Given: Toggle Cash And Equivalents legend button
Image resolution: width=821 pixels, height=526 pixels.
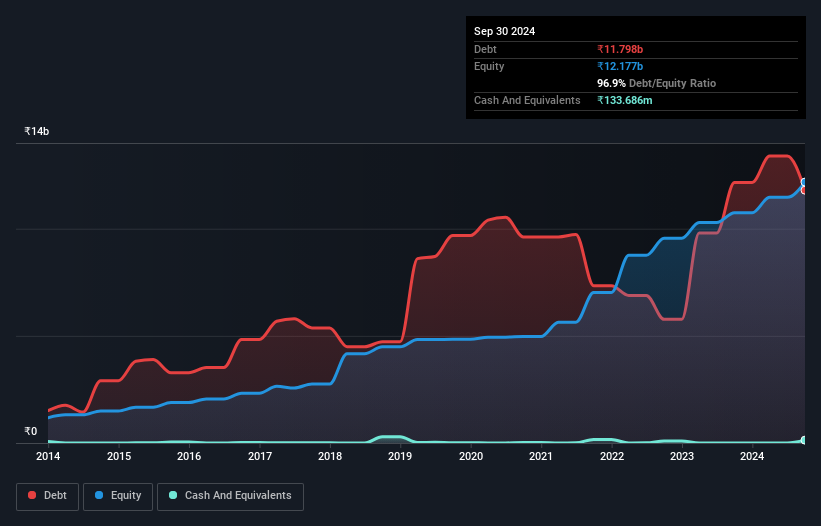Looking at the screenshot, I should [x=230, y=496].
